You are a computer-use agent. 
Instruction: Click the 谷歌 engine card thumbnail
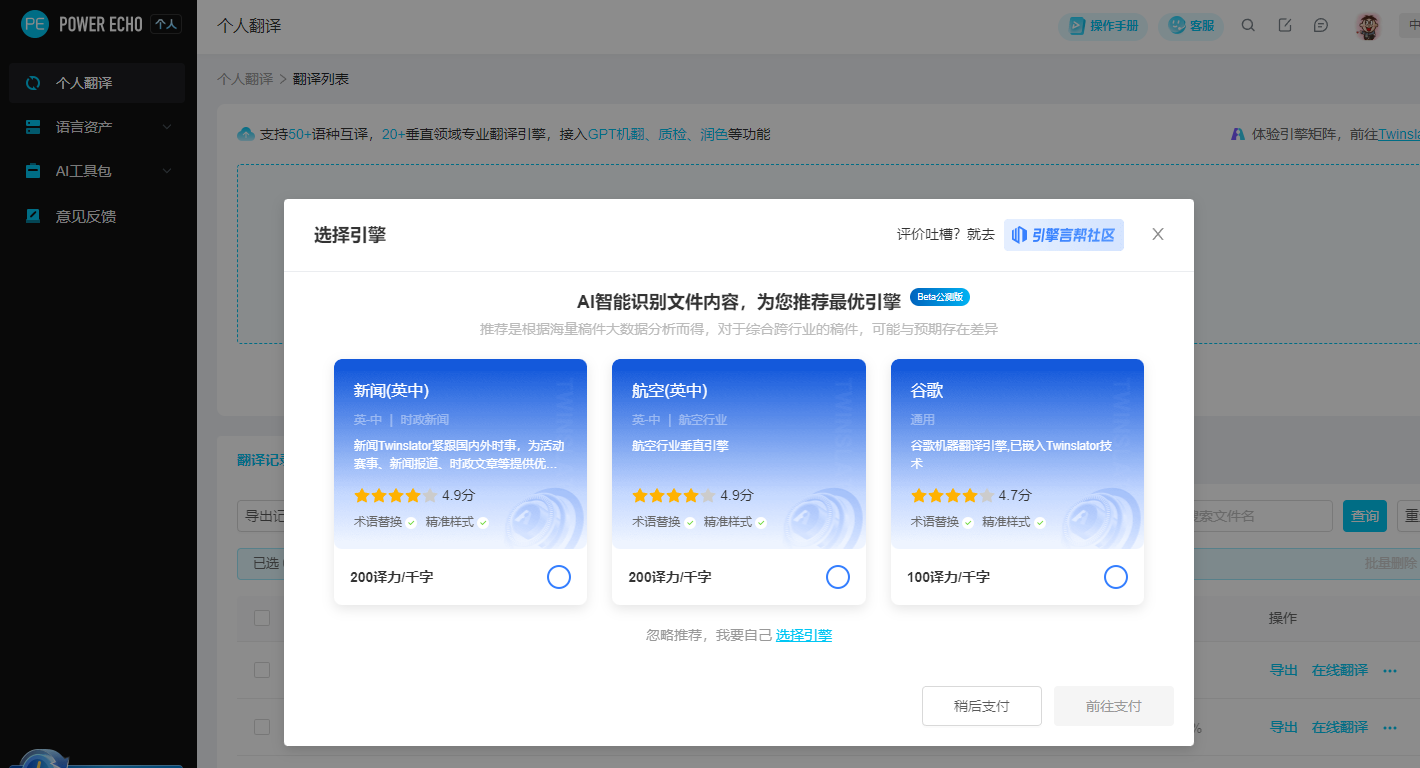click(1017, 454)
